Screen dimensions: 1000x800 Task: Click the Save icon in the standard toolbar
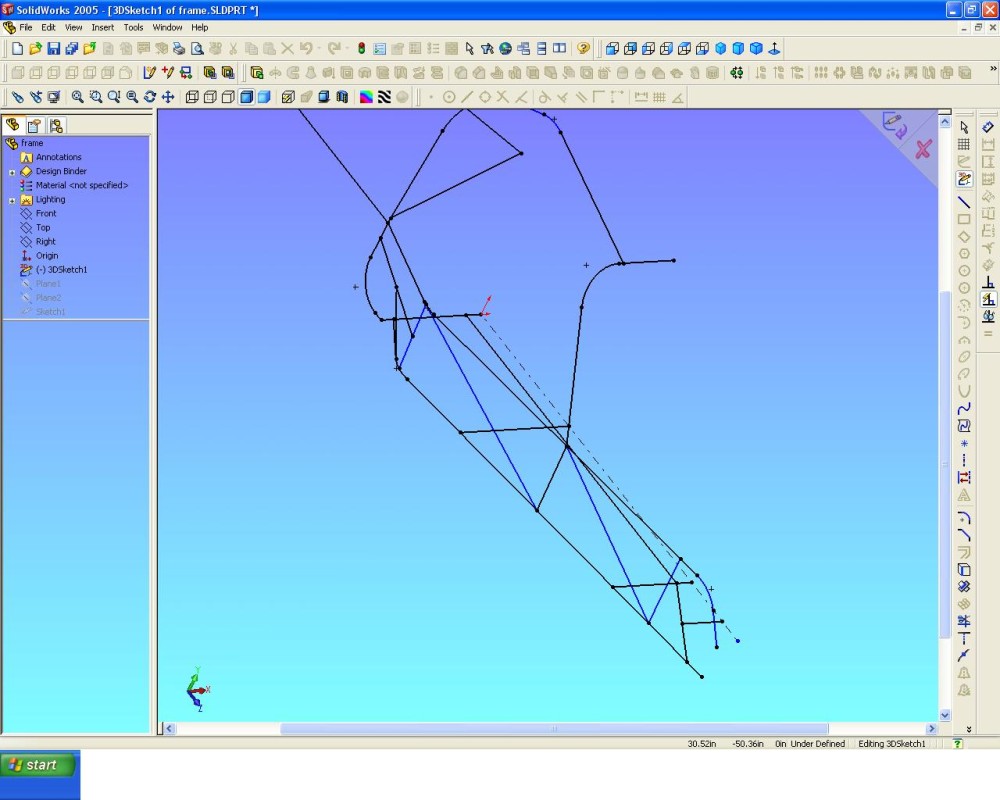pos(54,48)
